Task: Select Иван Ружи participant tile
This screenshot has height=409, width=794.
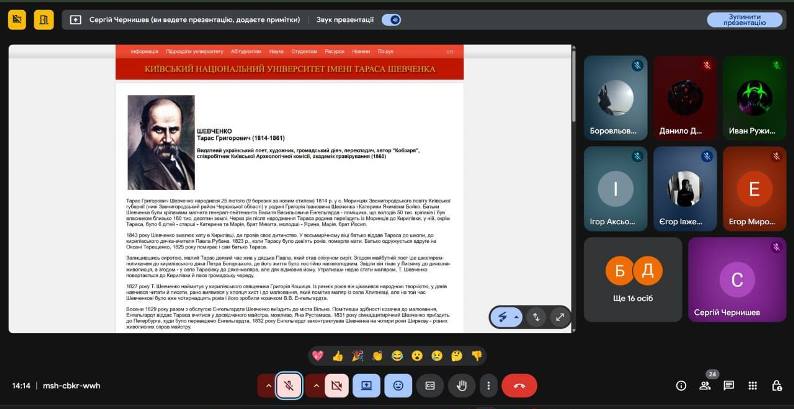Action: click(x=755, y=98)
